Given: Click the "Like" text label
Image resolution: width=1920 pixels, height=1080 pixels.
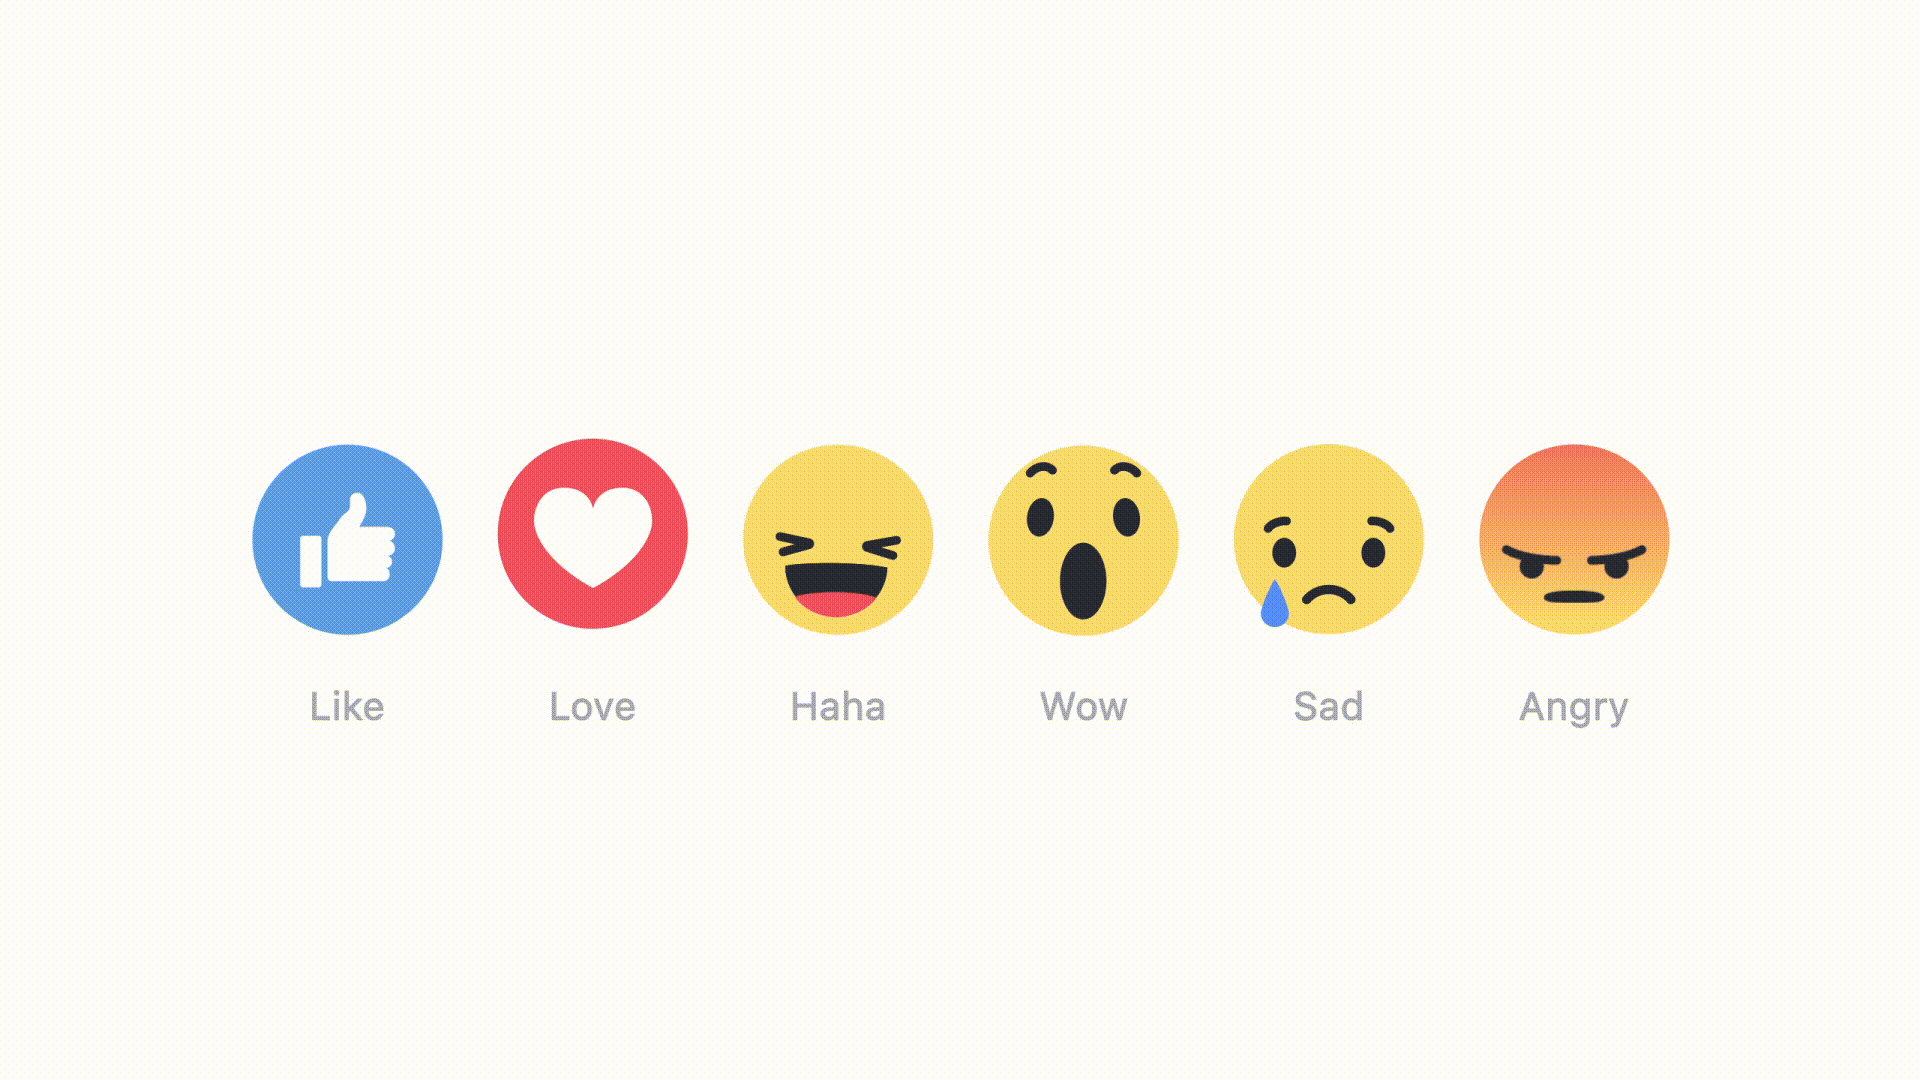Looking at the screenshot, I should coord(347,706).
